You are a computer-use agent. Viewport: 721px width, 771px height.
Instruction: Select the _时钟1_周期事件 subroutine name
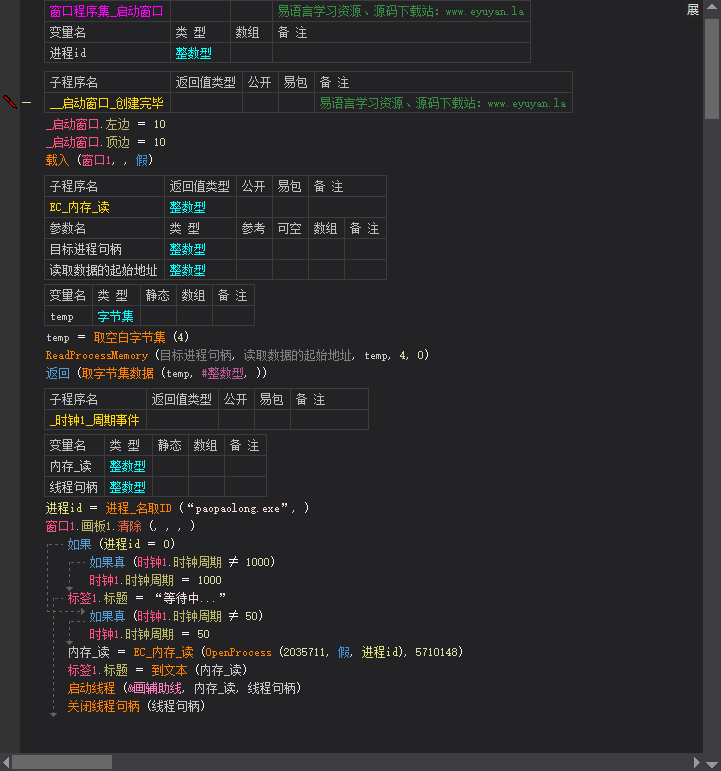click(95, 421)
